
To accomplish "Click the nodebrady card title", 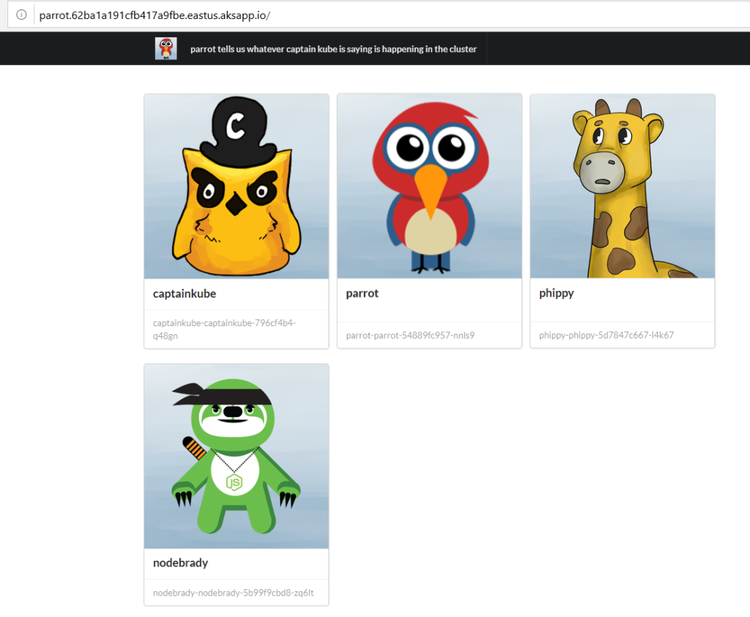I will (x=180, y=563).
